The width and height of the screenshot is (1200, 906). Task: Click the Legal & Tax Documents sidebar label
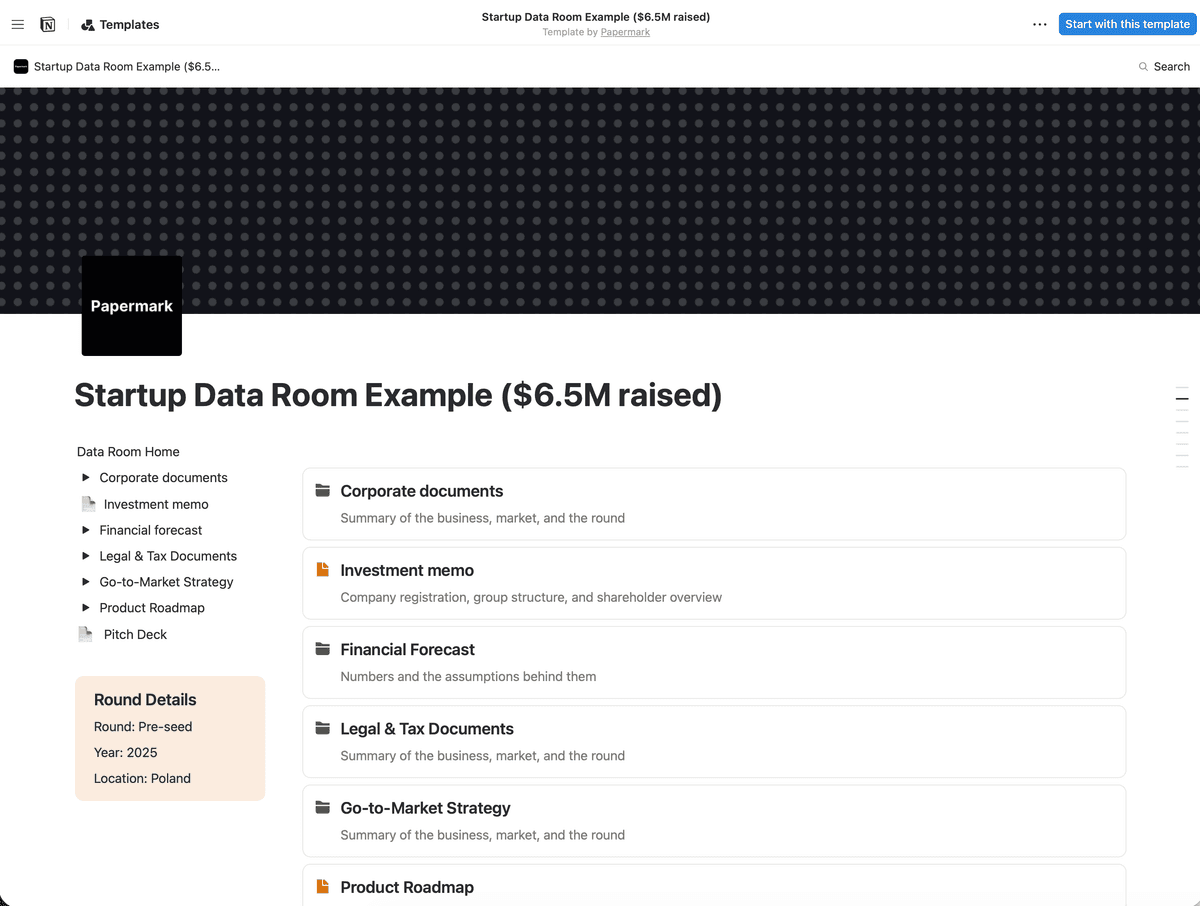168,557
